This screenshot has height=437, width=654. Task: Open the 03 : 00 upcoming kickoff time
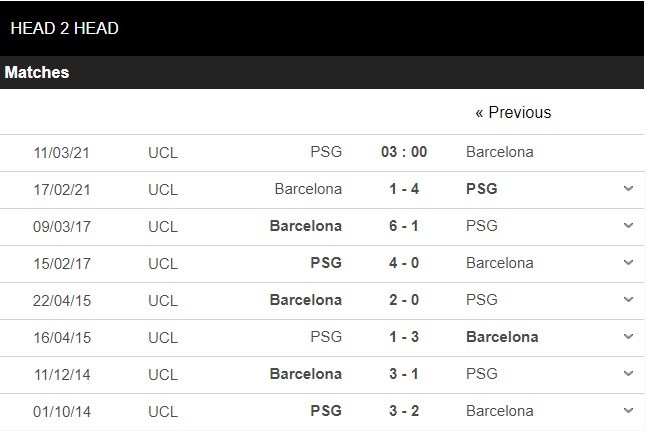pos(404,152)
